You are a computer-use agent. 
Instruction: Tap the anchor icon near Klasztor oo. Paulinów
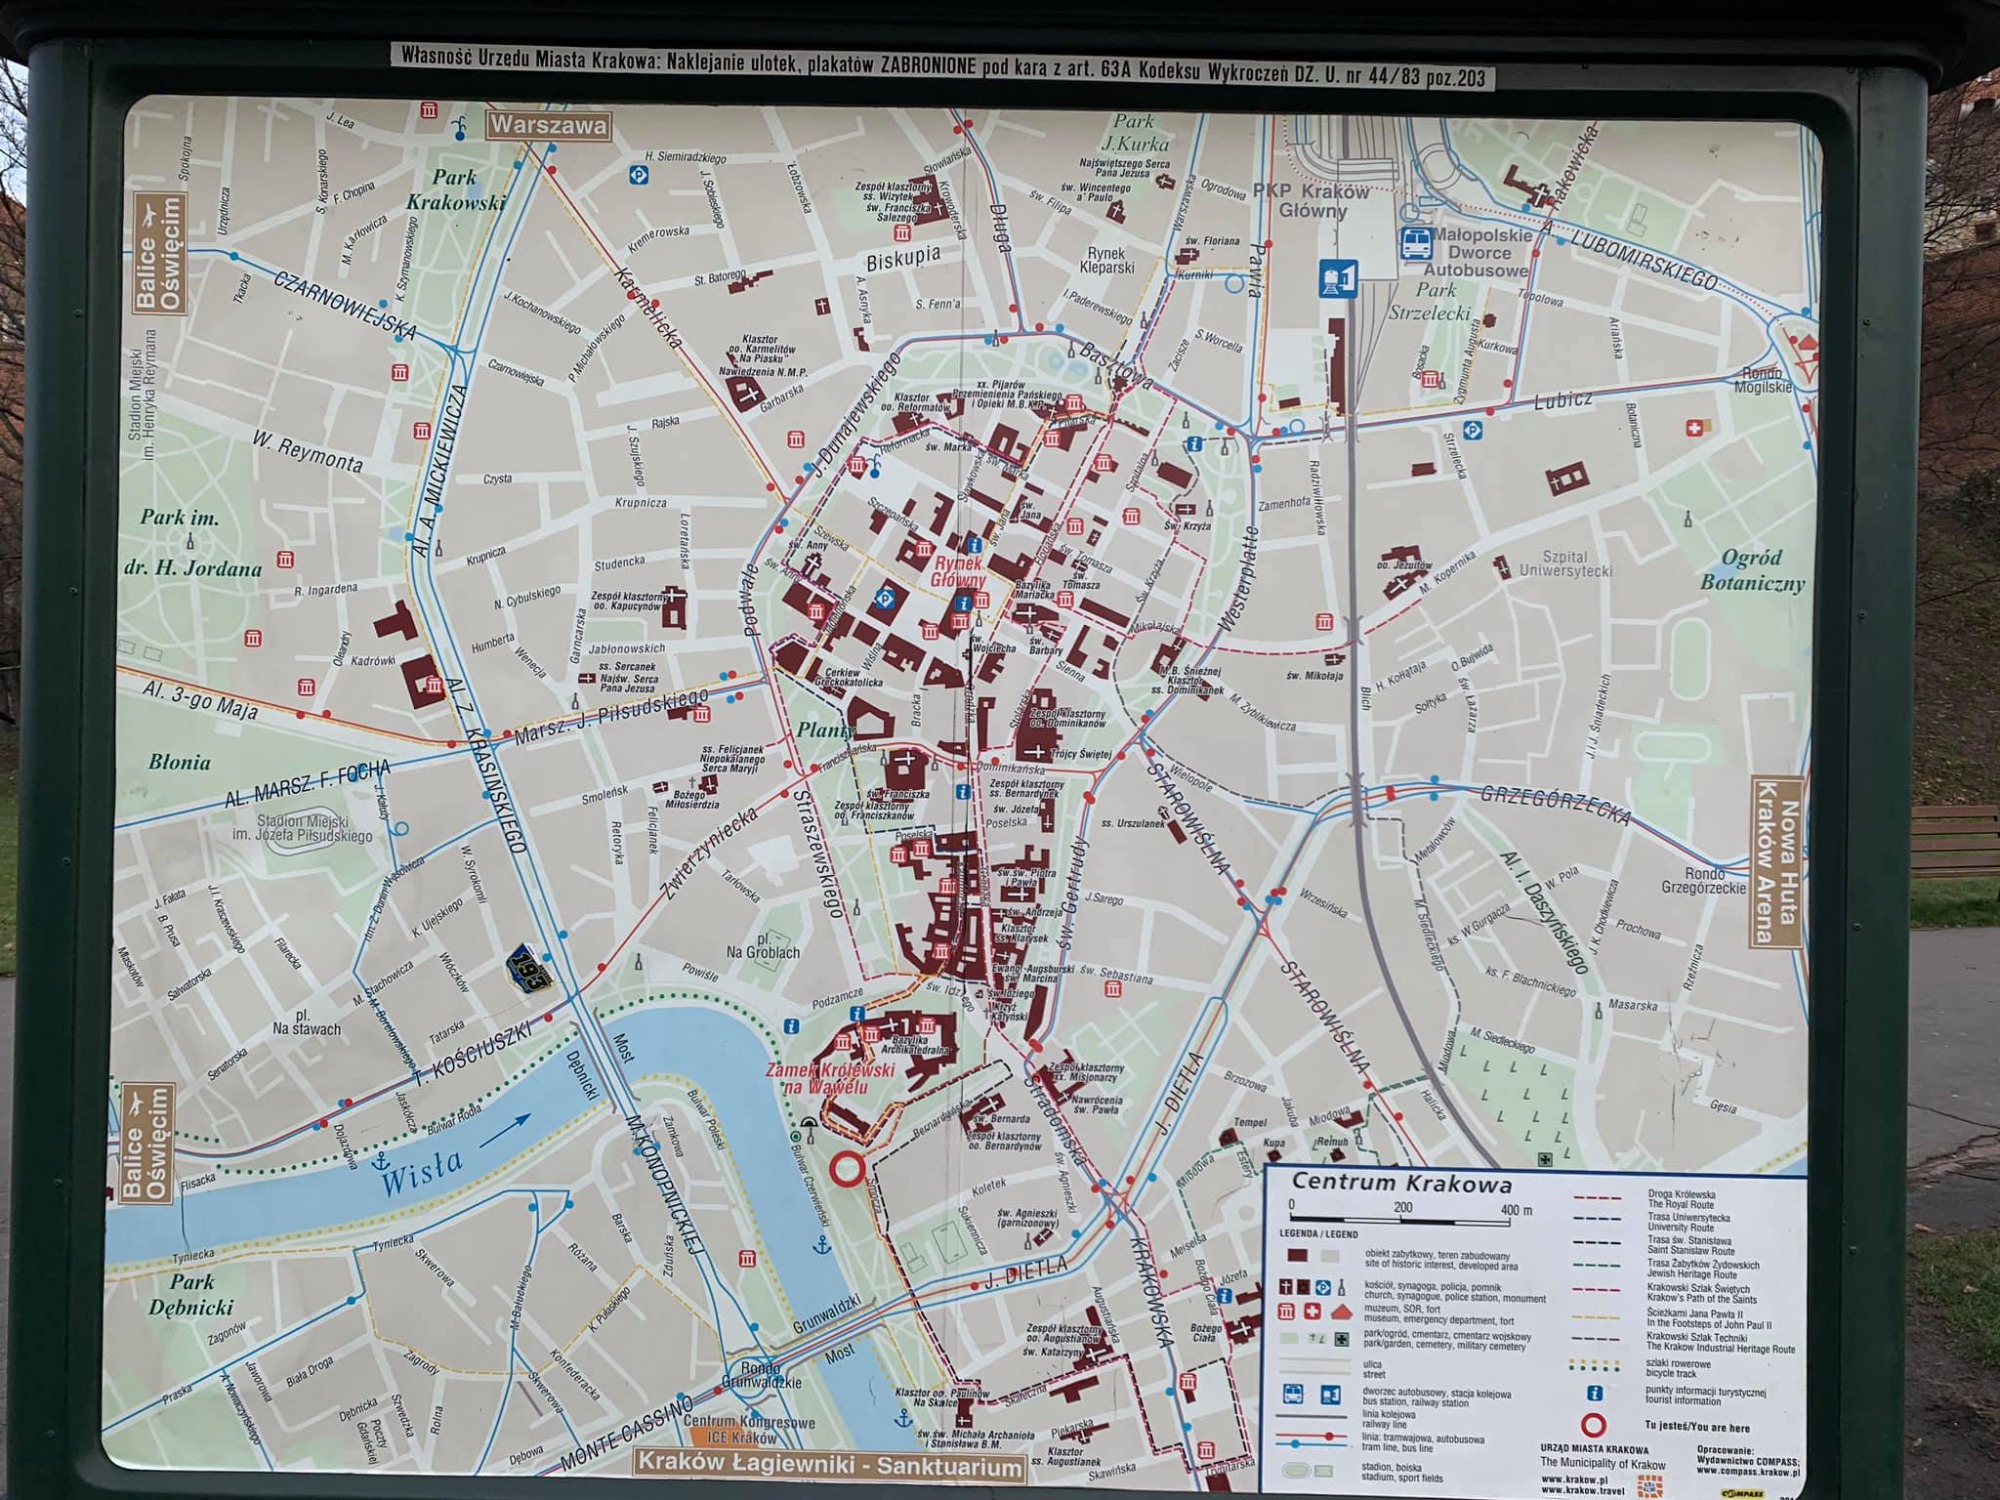click(x=903, y=1418)
